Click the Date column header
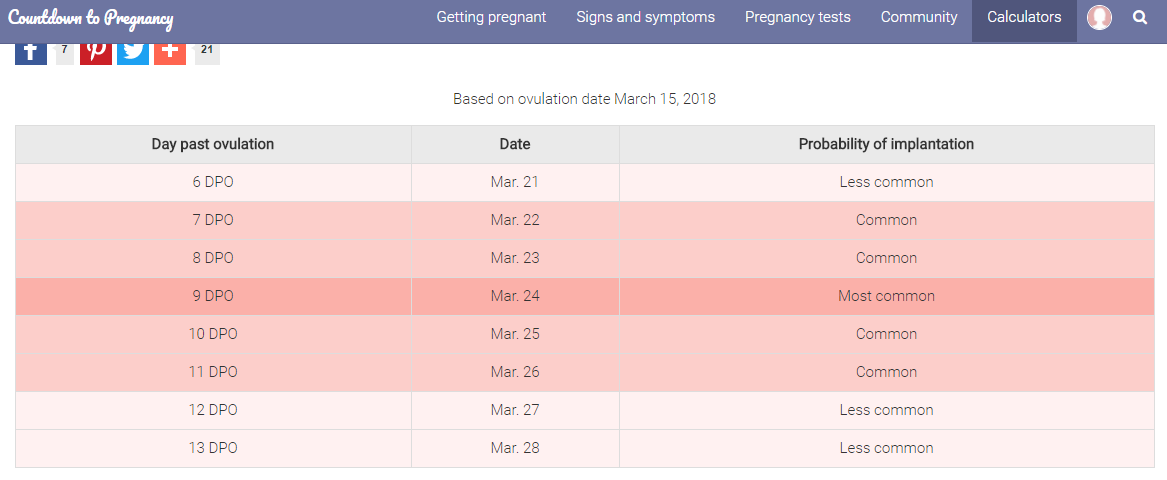 click(x=515, y=144)
